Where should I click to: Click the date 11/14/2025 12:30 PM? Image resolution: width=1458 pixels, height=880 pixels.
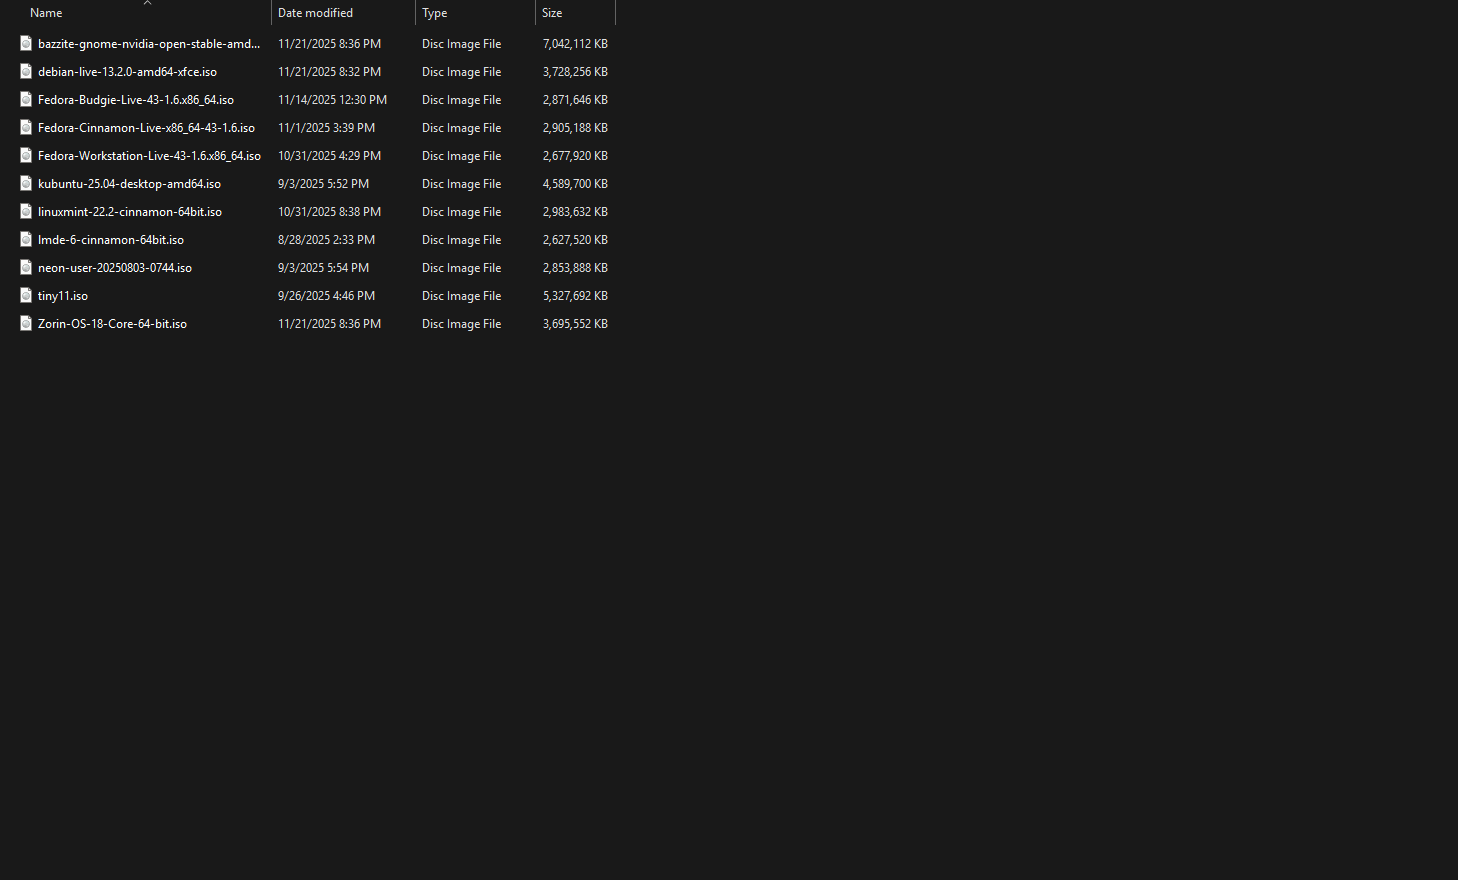[x=332, y=100]
